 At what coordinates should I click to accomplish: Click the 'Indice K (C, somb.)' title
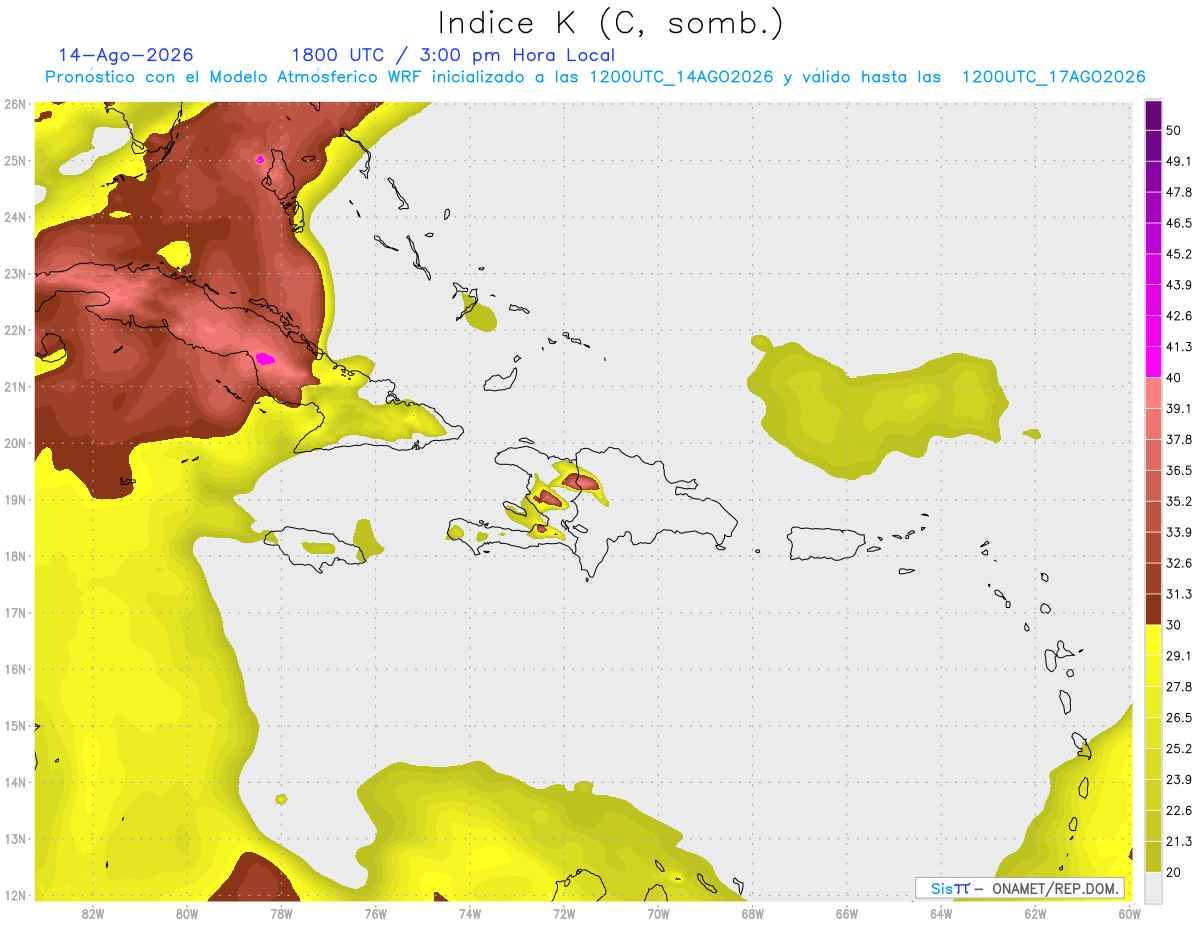611,23
